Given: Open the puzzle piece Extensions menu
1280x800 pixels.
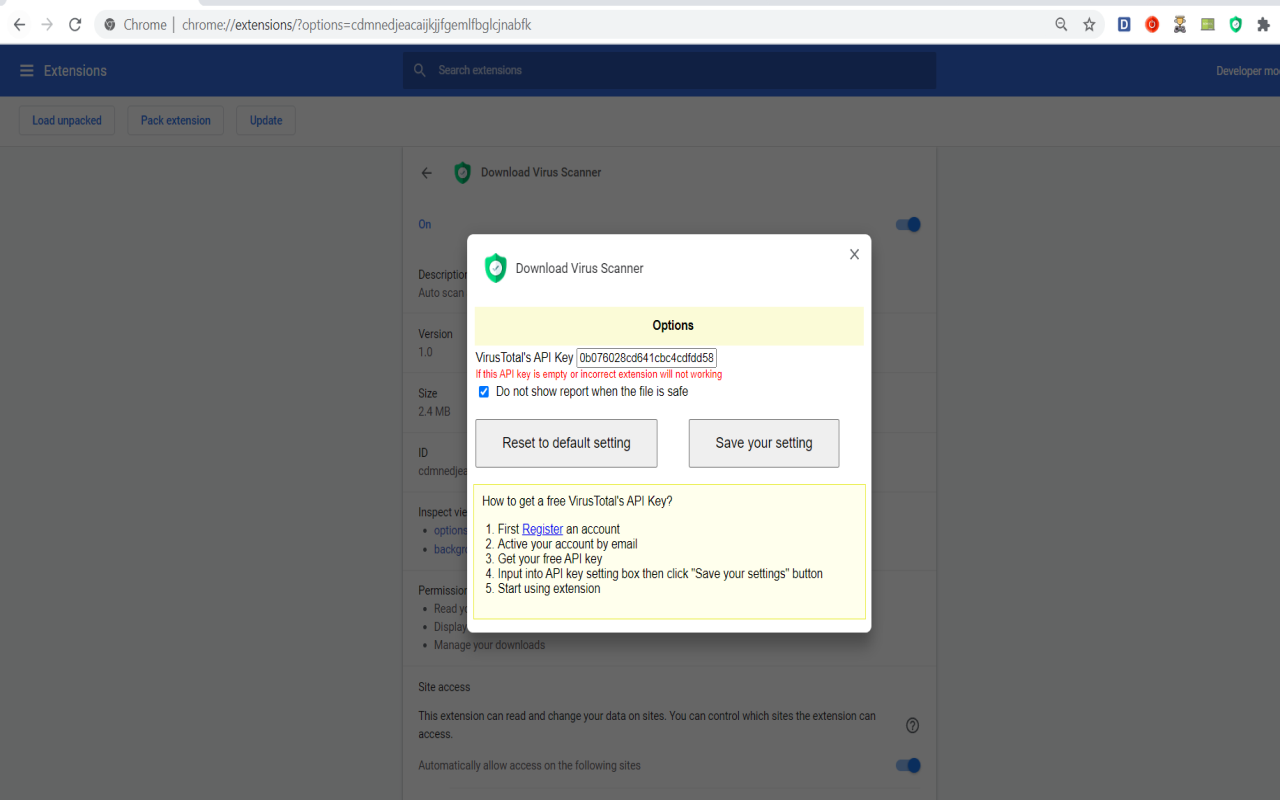Looking at the screenshot, I should pyautogui.click(x=1264, y=25).
